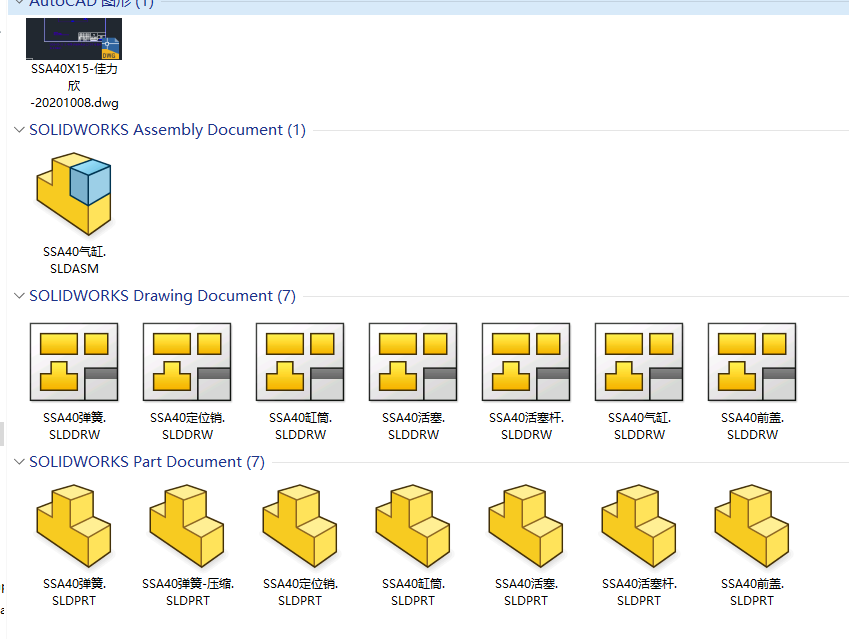
Task: Click the SOLIDWORKS Part Document (7) header
Action: point(147,462)
